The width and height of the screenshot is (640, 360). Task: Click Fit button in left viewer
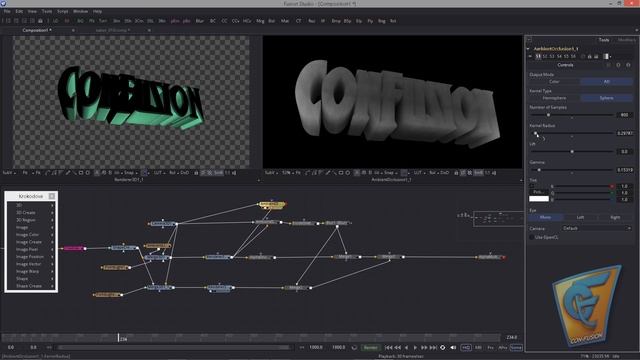point(38,173)
